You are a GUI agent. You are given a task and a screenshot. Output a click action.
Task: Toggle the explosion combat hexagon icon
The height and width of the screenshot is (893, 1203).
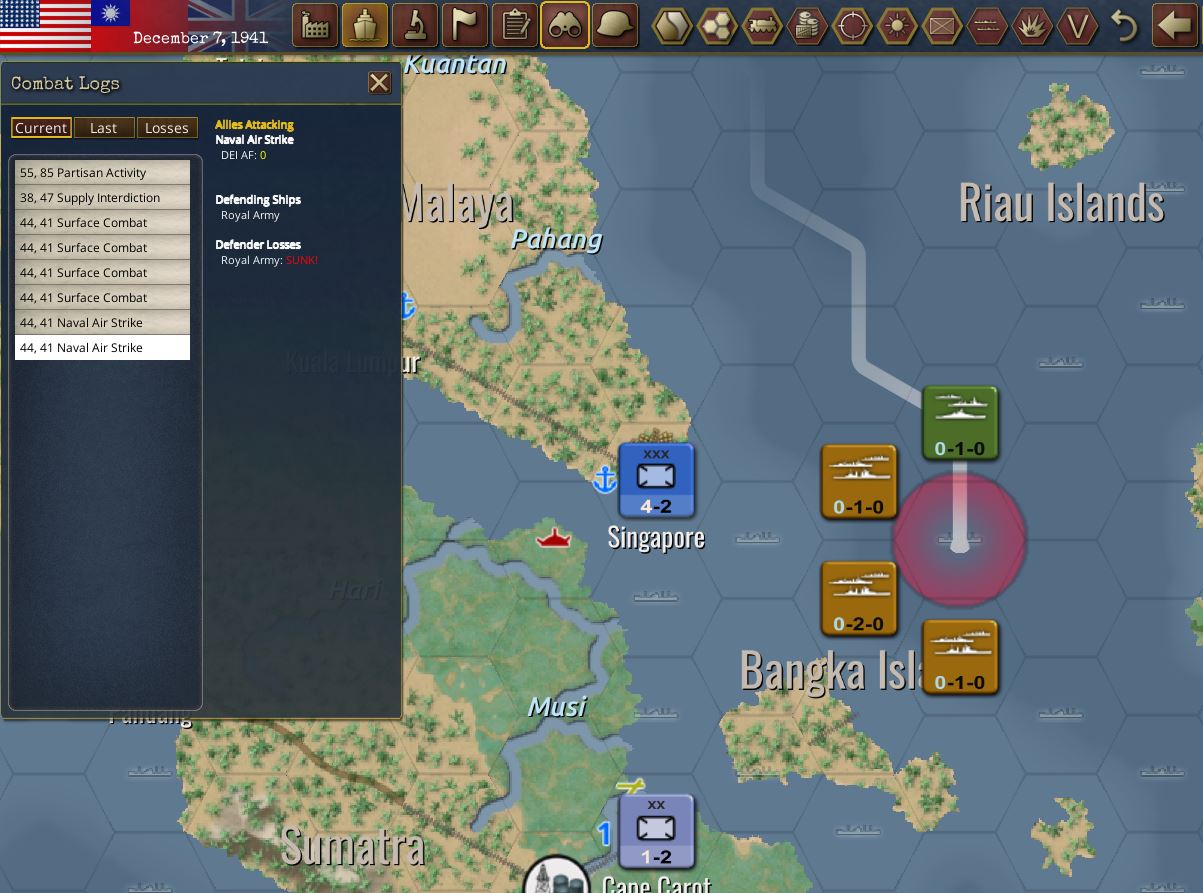click(x=1032, y=26)
